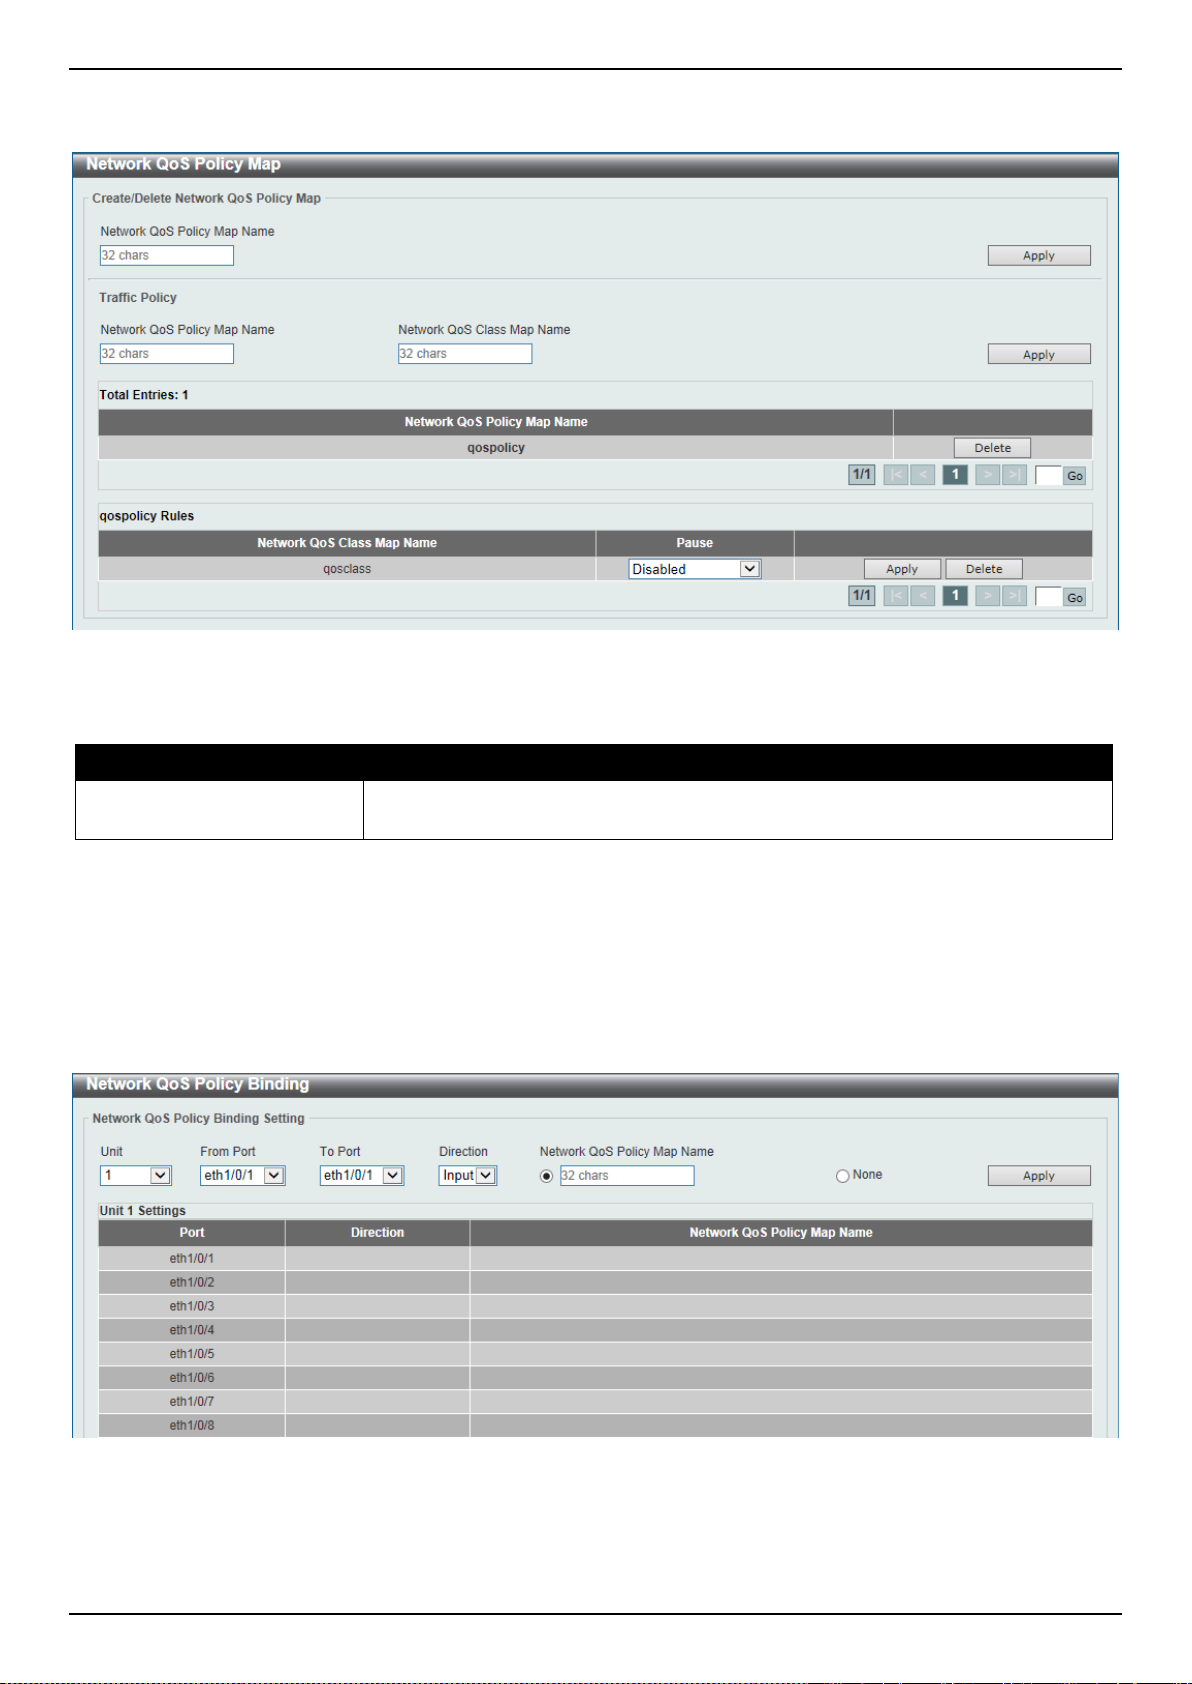
Task: Open the Direction dropdown
Action: click(x=468, y=1176)
